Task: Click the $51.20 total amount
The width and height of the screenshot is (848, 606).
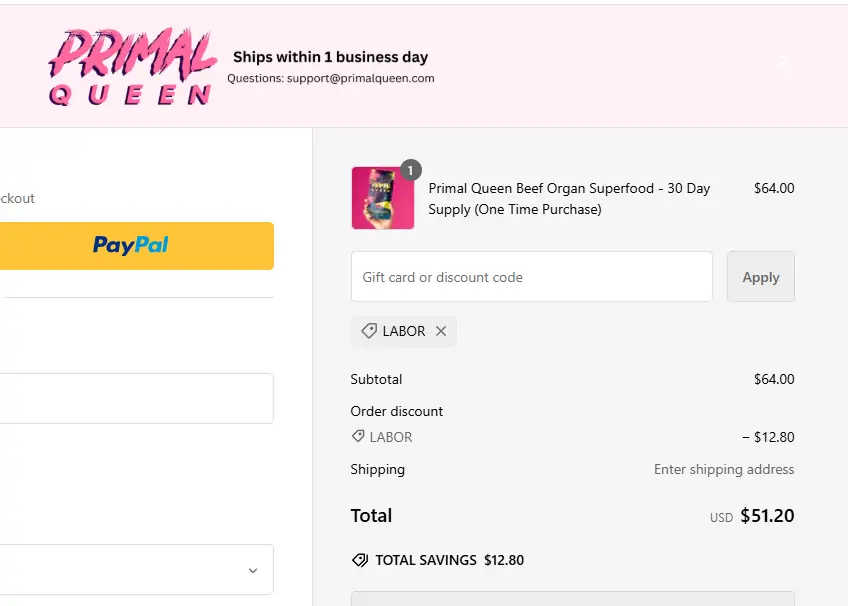Action: click(767, 516)
